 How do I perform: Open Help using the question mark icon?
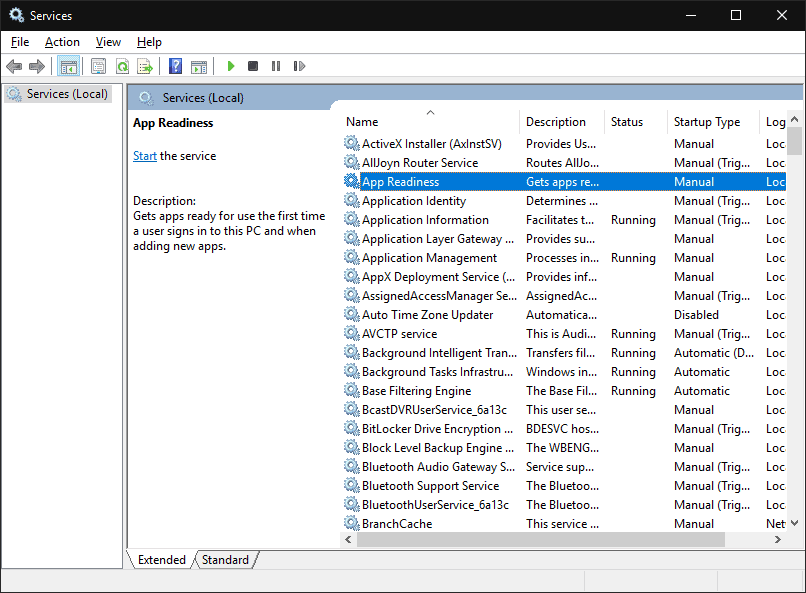(175, 66)
